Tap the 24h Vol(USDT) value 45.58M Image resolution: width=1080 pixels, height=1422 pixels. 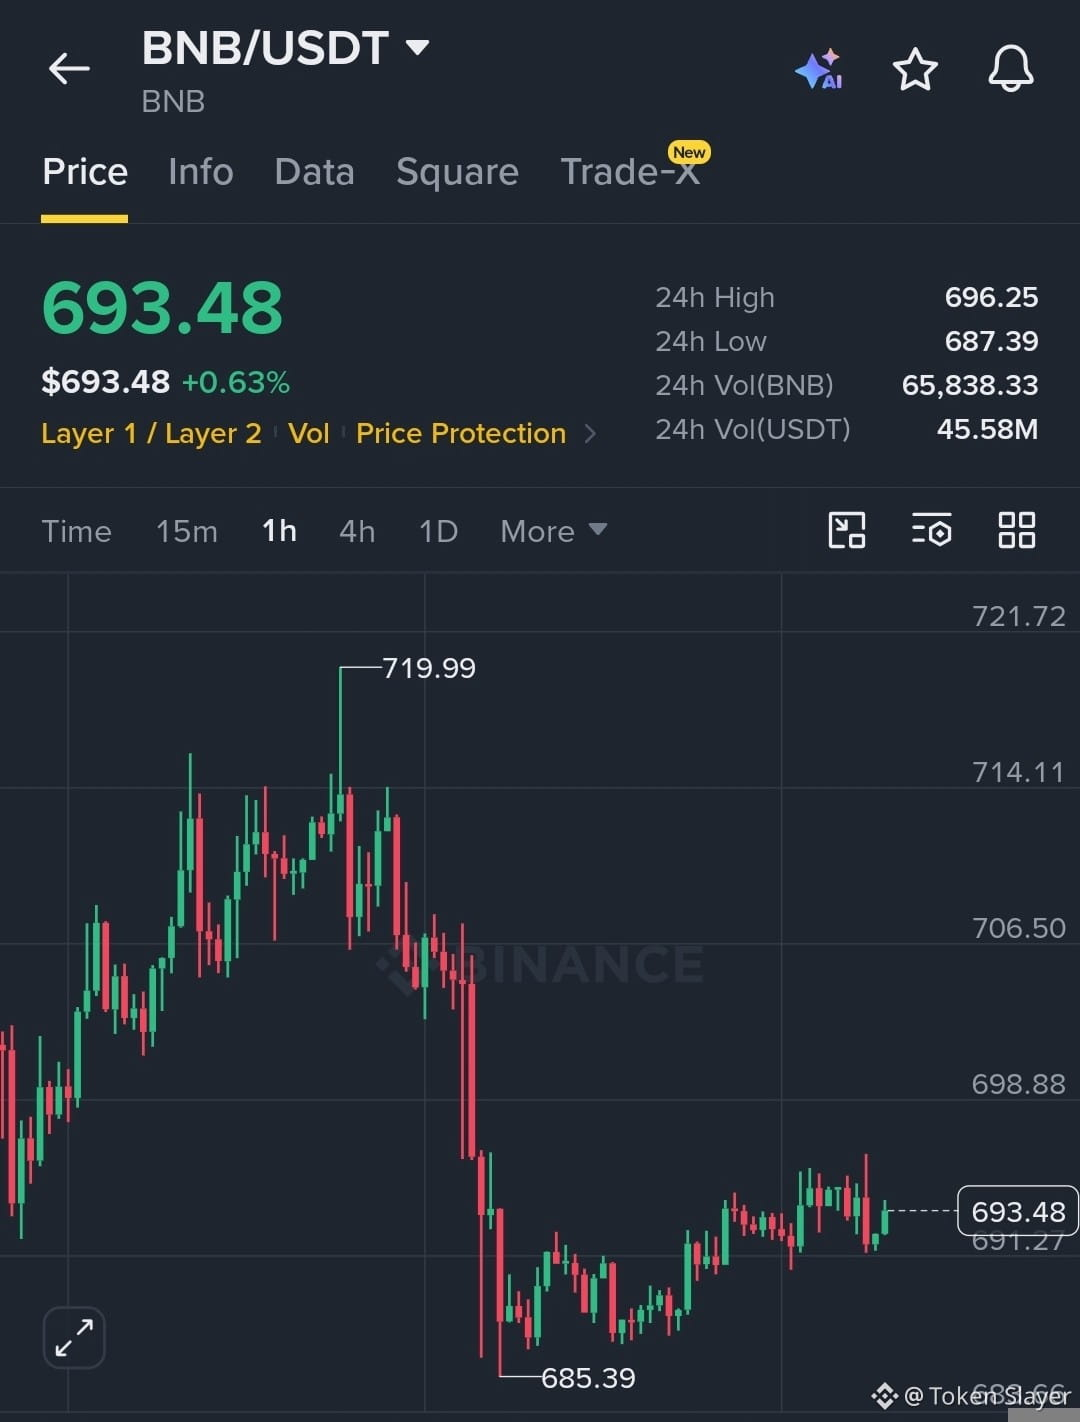[987, 429]
